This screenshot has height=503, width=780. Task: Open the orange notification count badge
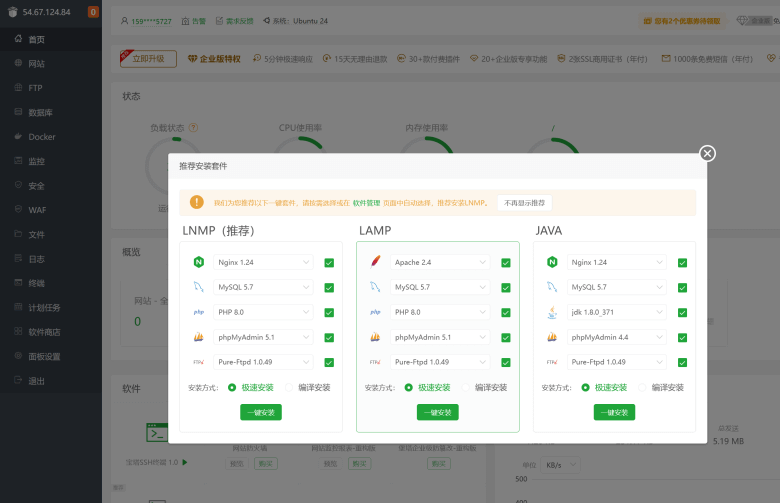pyautogui.click(x=93, y=12)
